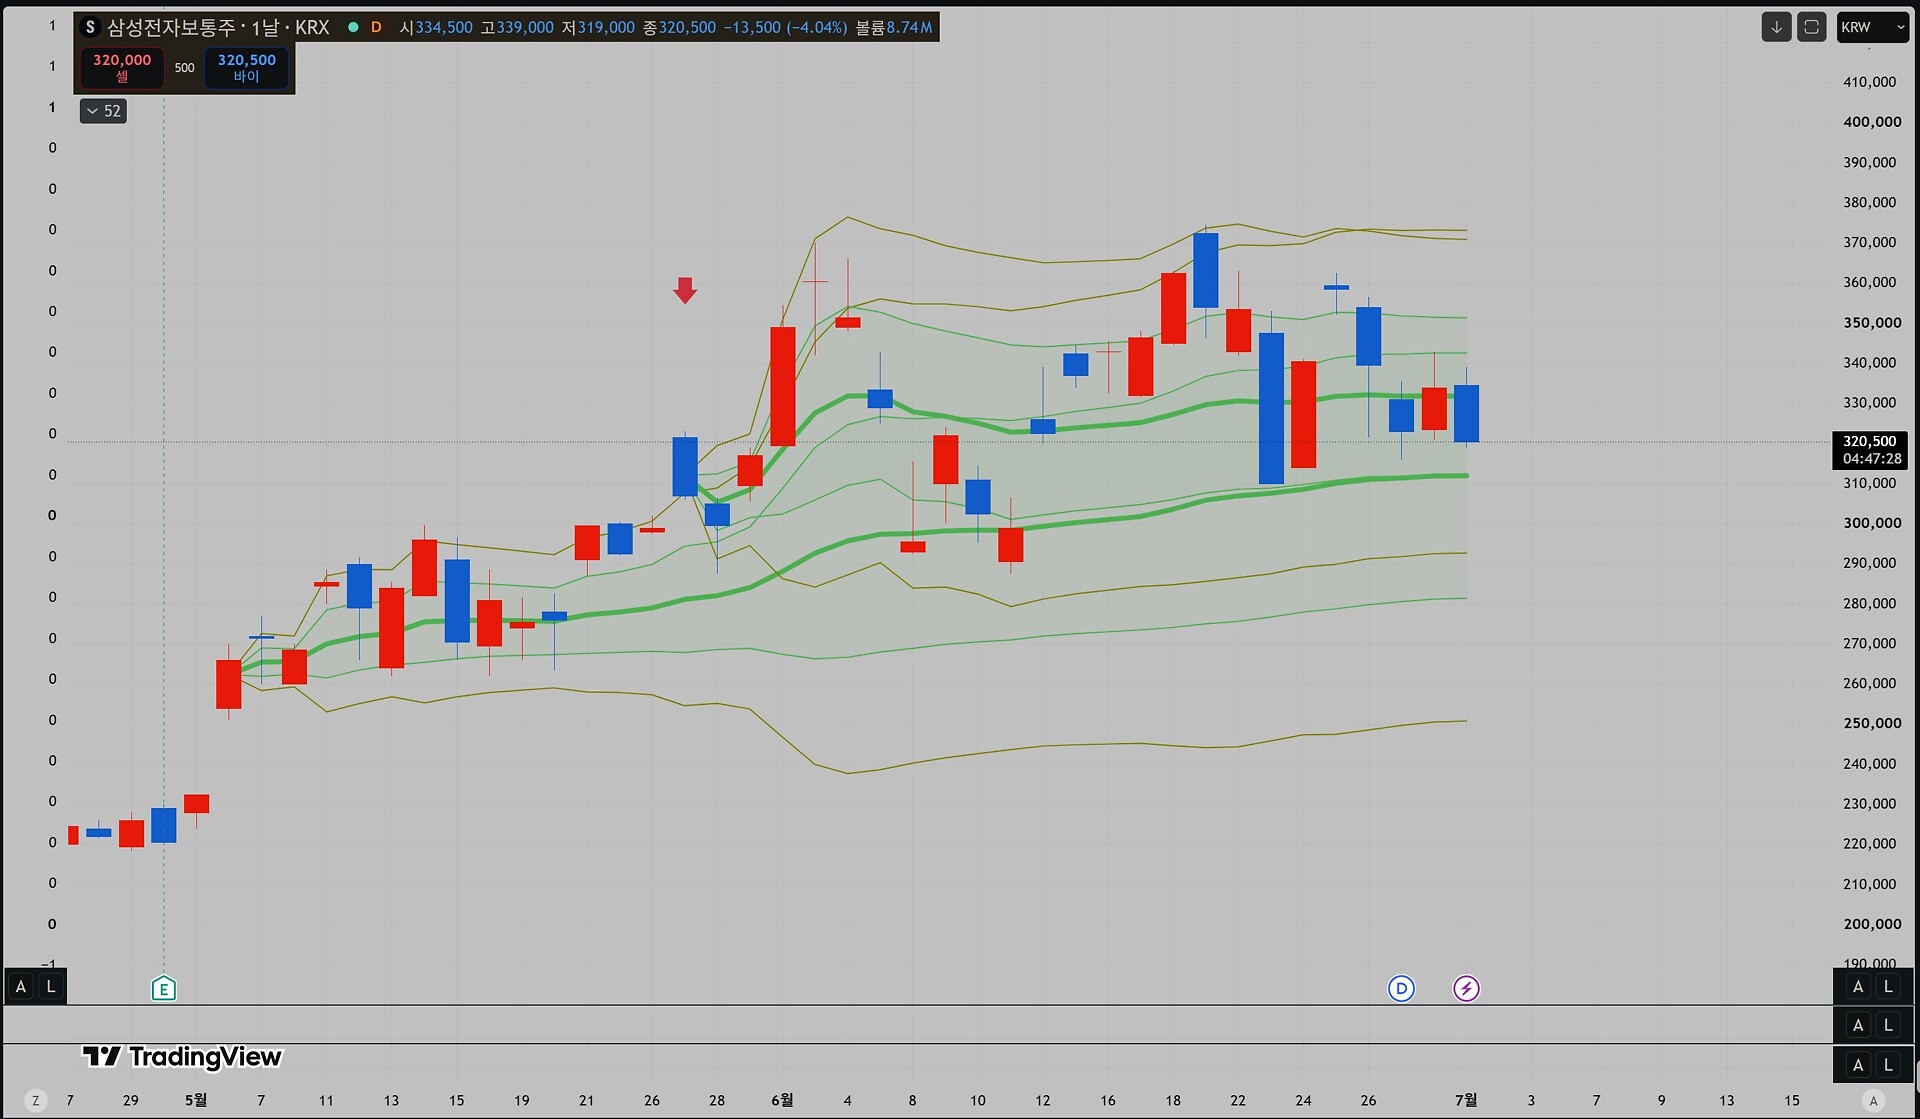Screen dimensions: 1920x1119
Task: Toggle log L on bottom pane scale
Action: [x=1888, y=1065]
